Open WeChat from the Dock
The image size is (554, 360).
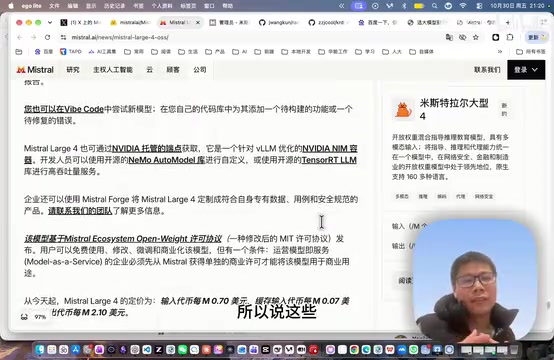point(183,350)
